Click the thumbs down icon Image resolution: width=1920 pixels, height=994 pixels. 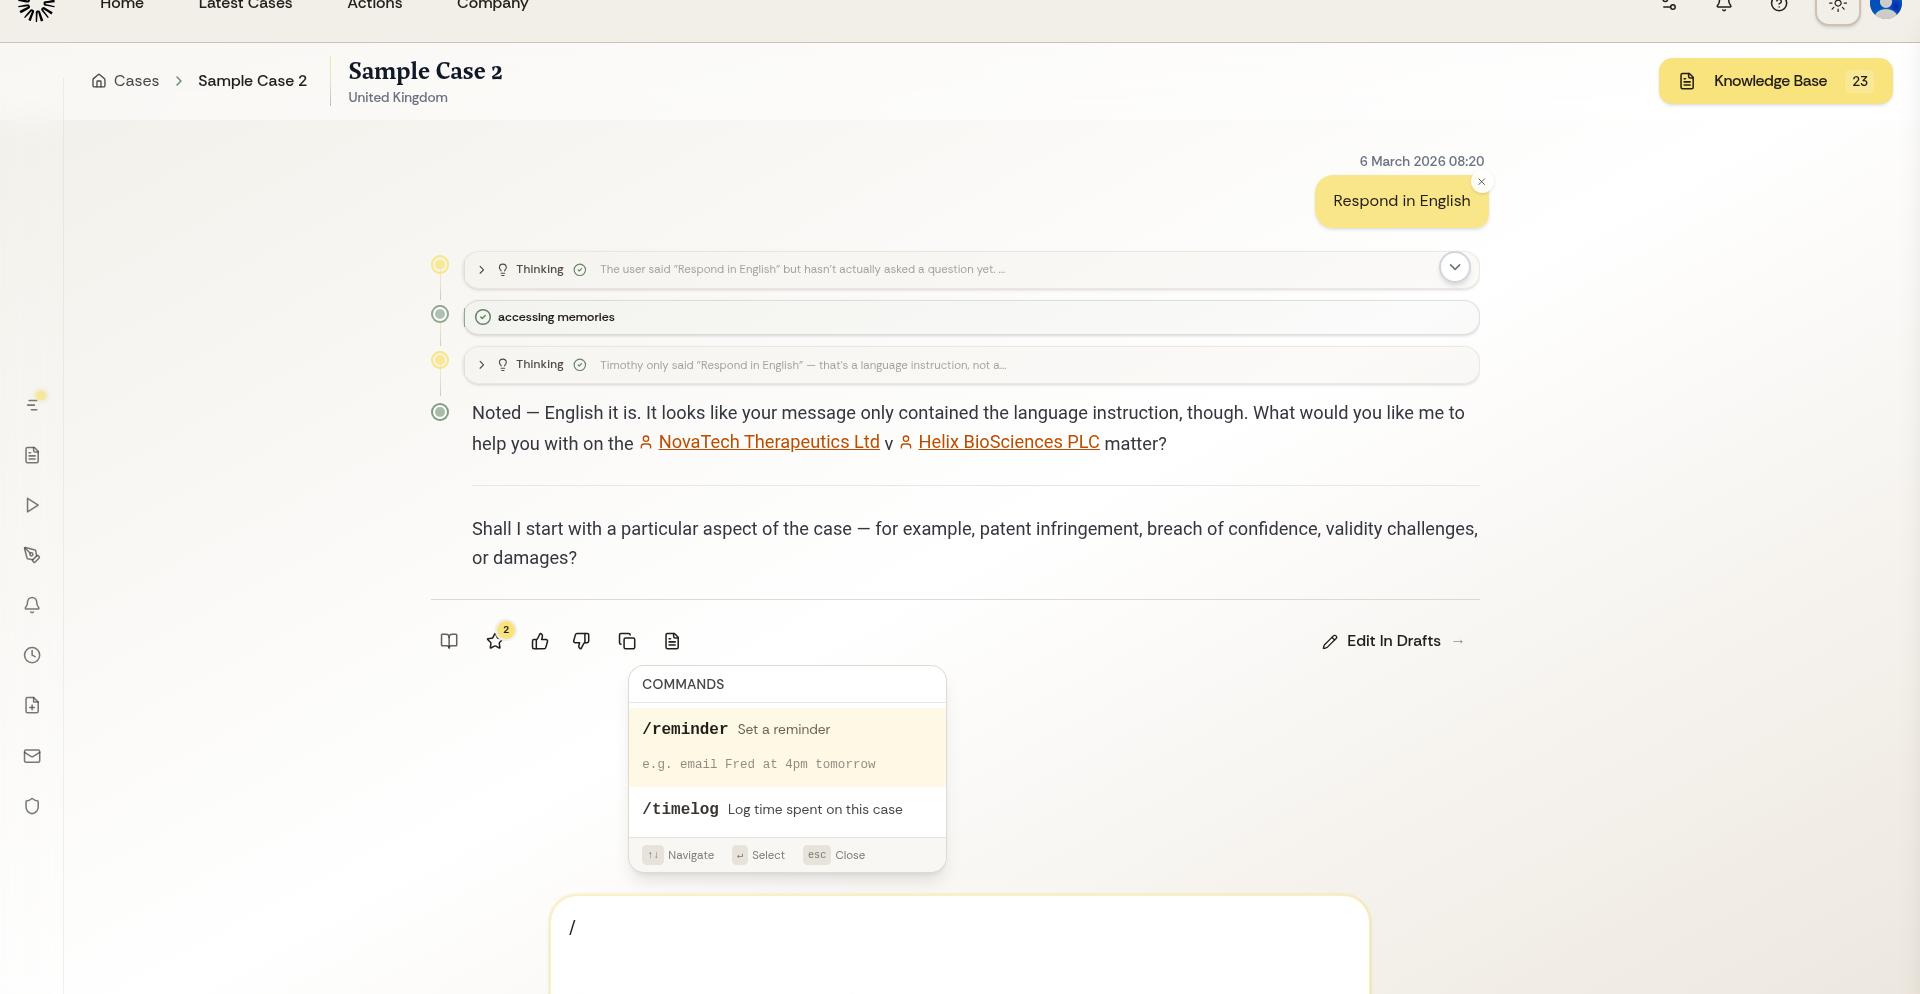581,642
